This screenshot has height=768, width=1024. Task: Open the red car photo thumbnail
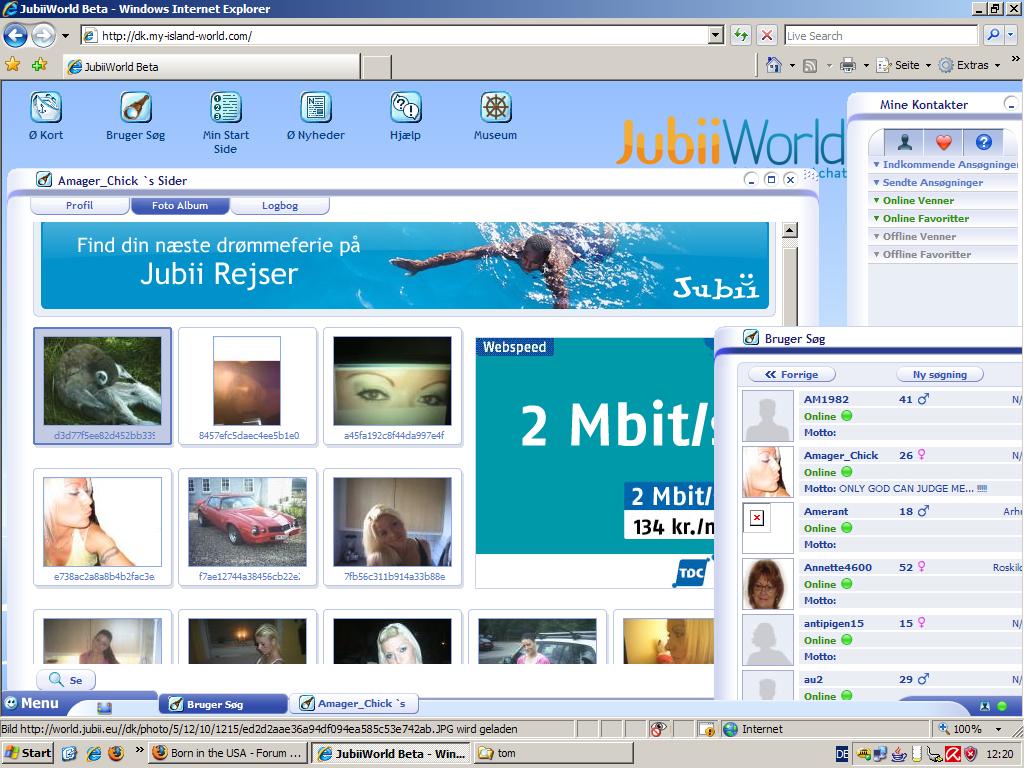(247, 521)
